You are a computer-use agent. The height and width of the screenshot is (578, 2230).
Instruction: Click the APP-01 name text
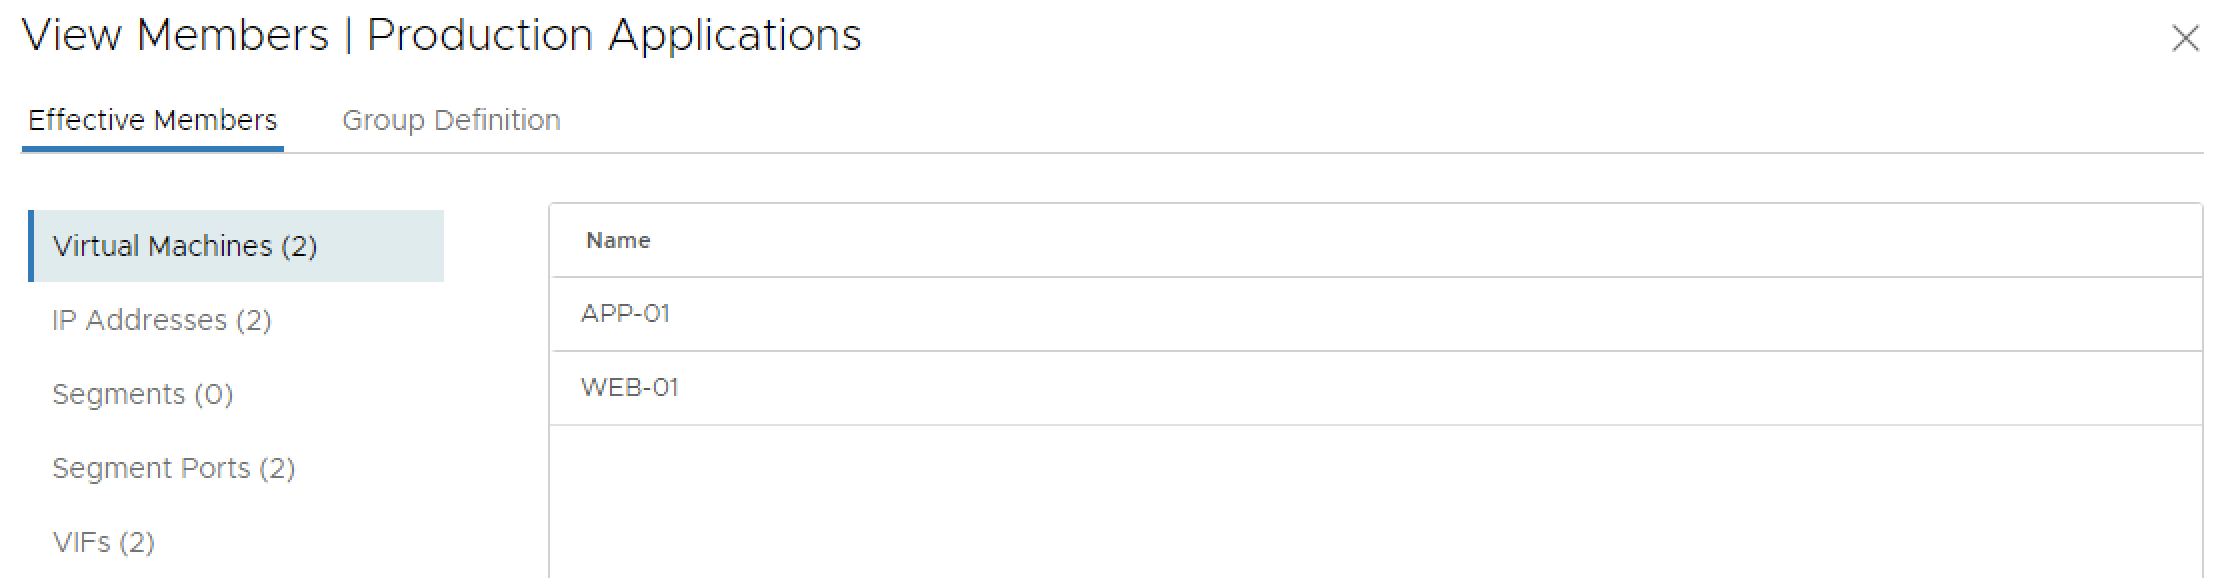click(625, 314)
